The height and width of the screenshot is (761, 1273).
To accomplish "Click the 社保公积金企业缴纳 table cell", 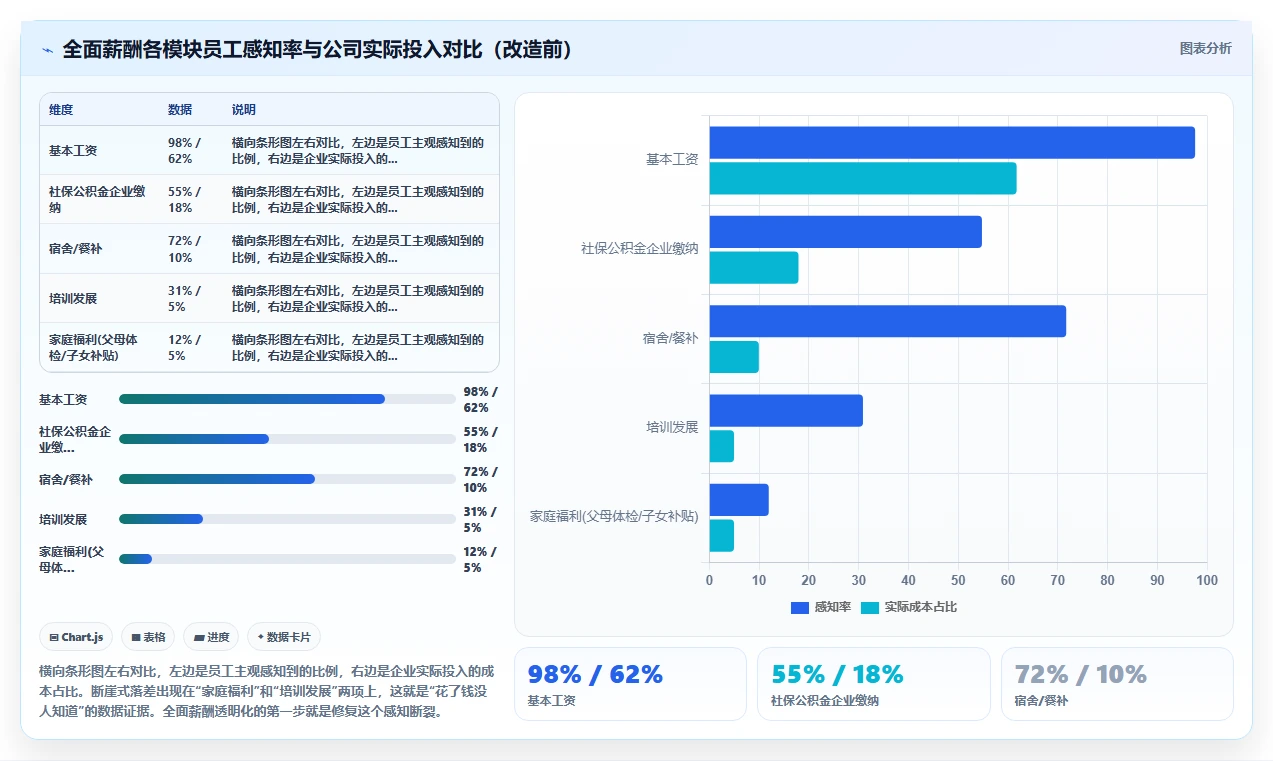I will 97,199.
